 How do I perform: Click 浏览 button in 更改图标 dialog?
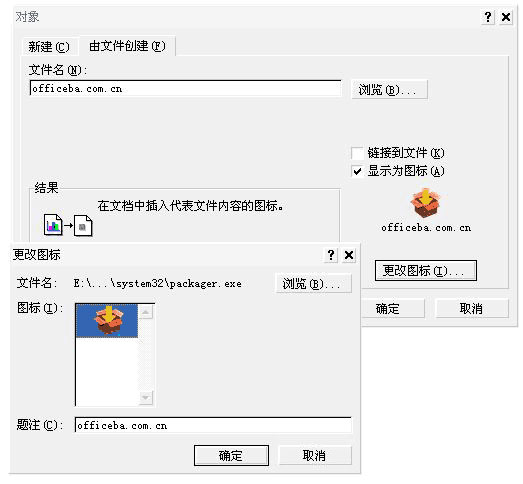(314, 284)
